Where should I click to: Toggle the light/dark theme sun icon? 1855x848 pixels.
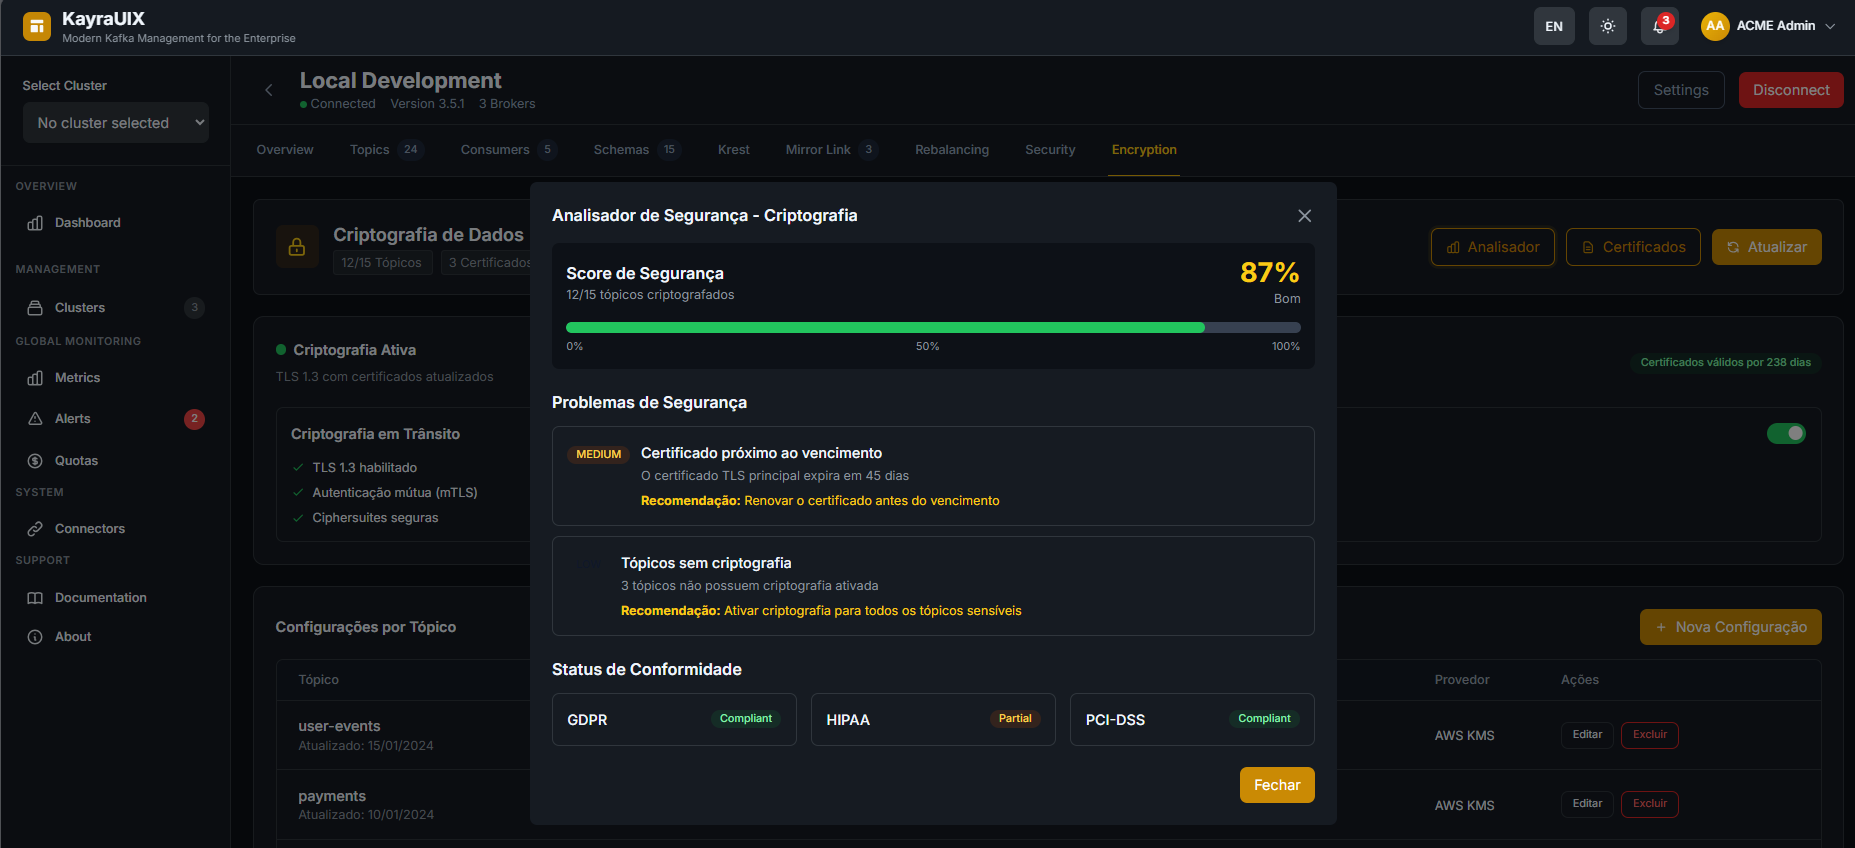point(1608,26)
